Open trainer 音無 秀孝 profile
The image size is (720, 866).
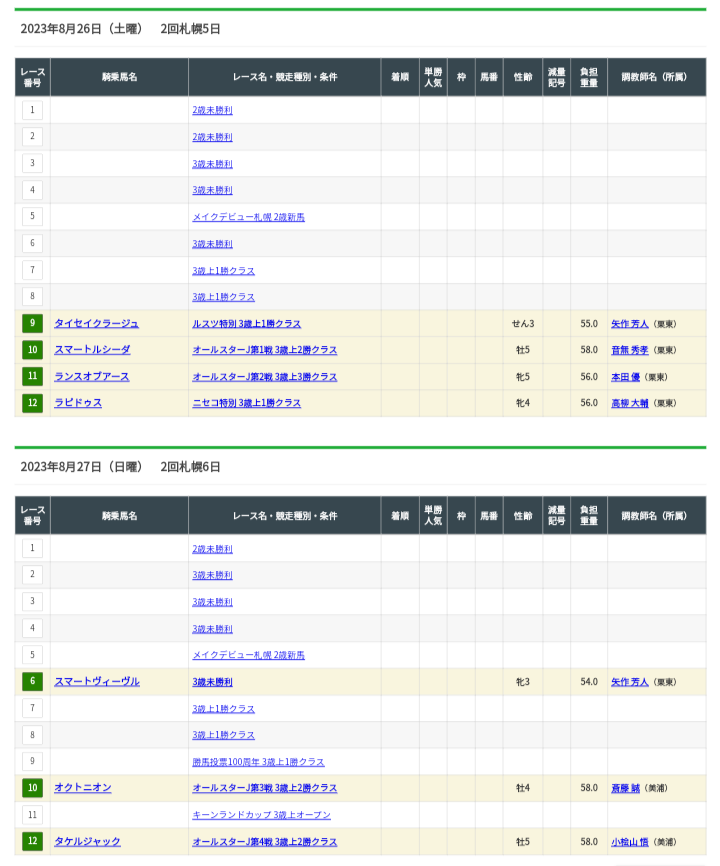630,350
